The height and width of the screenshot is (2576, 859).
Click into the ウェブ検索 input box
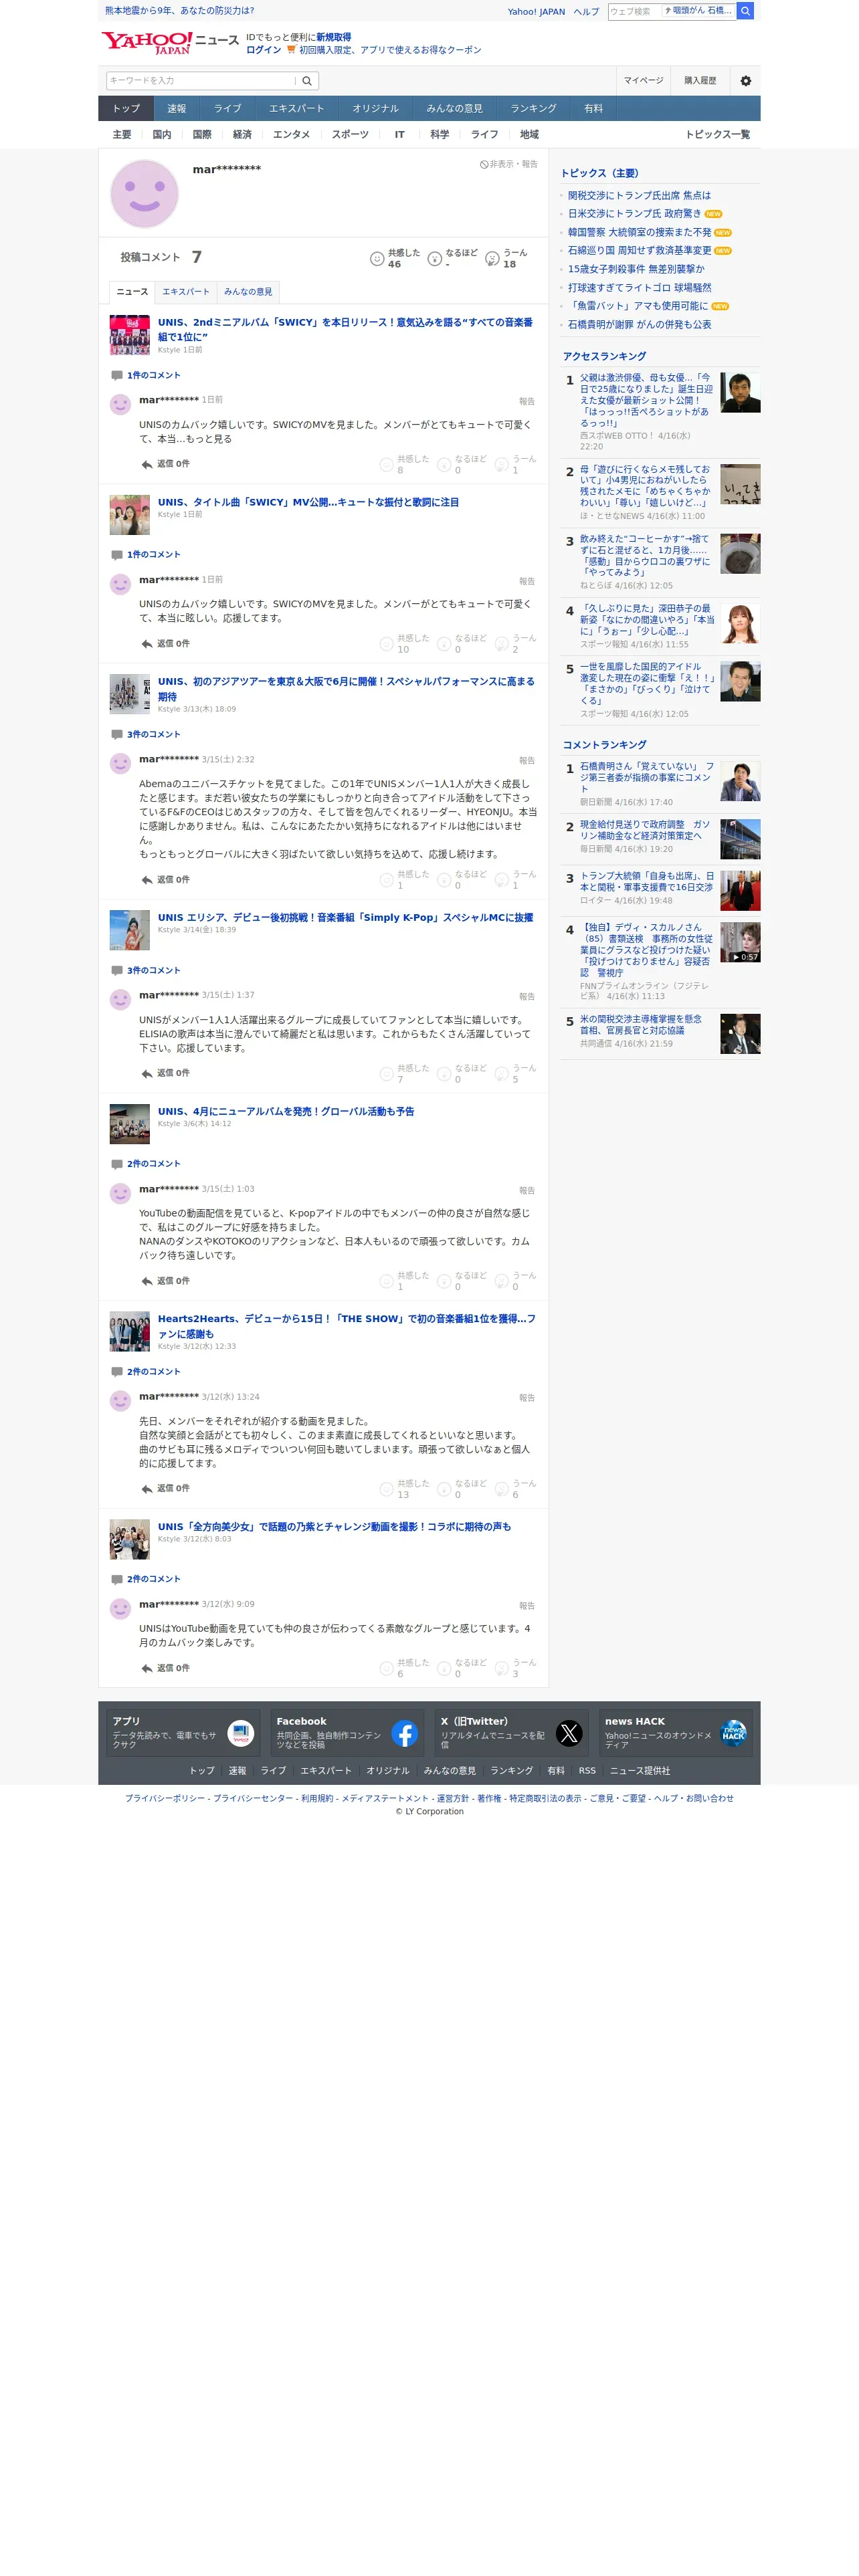pos(634,11)
